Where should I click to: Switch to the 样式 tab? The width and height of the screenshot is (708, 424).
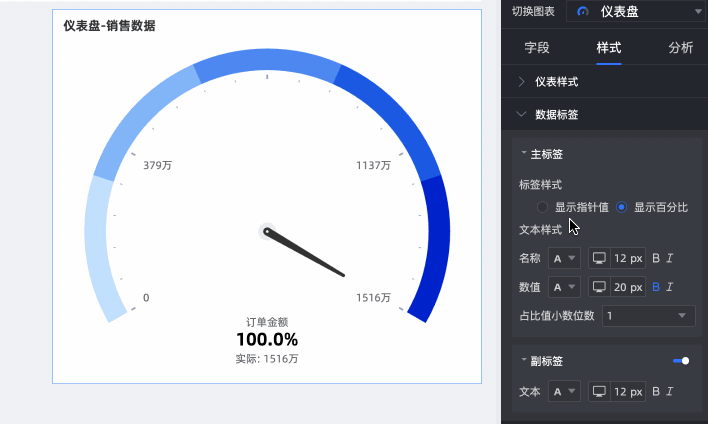pyautogui.click(x=609, y=47)
